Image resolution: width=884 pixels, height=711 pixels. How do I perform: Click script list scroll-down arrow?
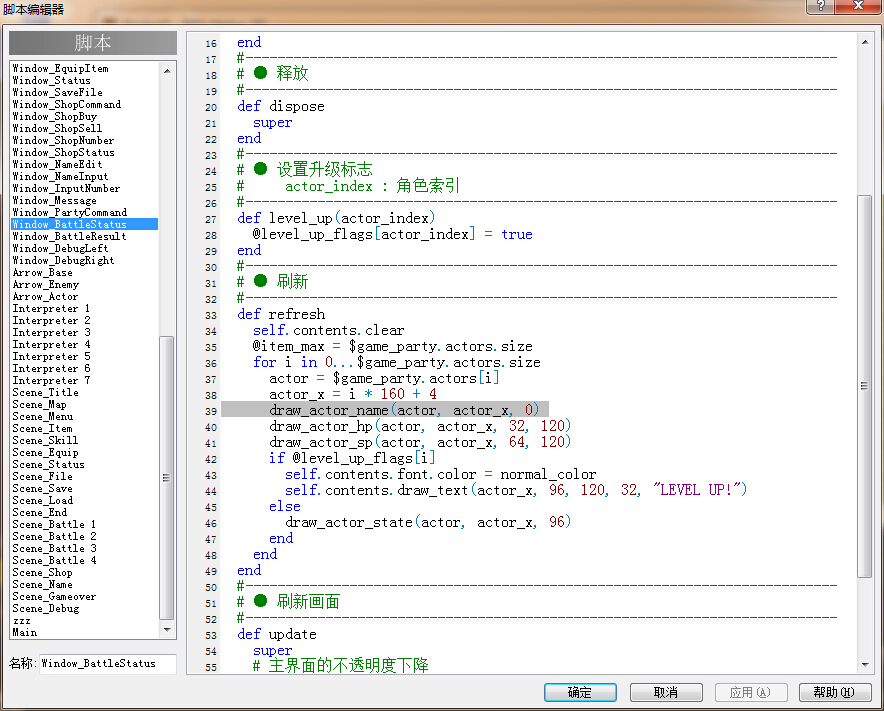(x=167, y=629)
